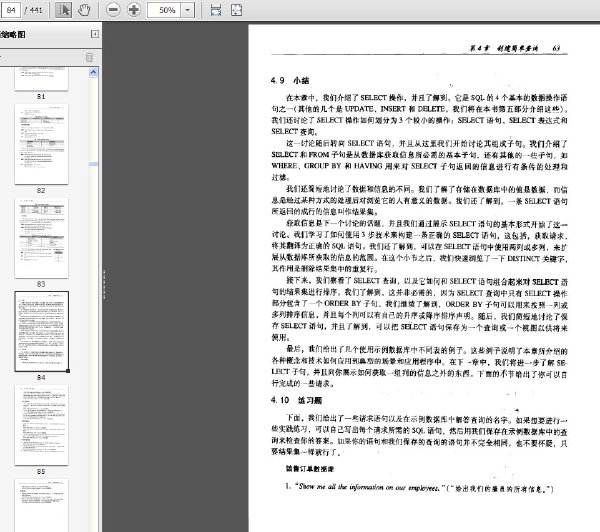Click the thumbnail scrollbar up arrow

click(x=93, y=72)
